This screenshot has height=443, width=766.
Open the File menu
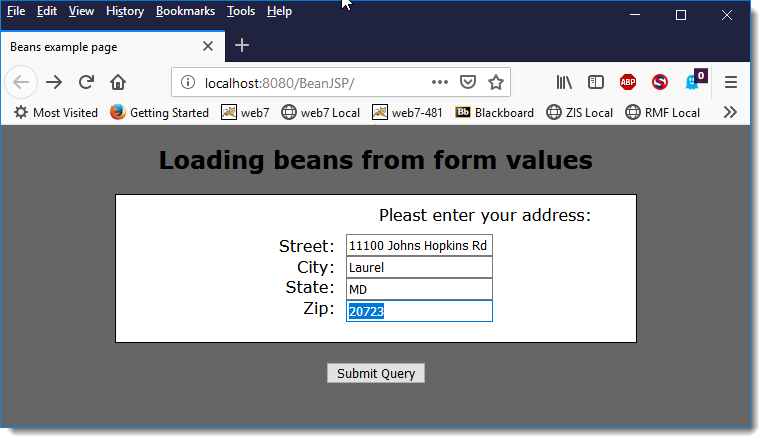tap(16, 11)
